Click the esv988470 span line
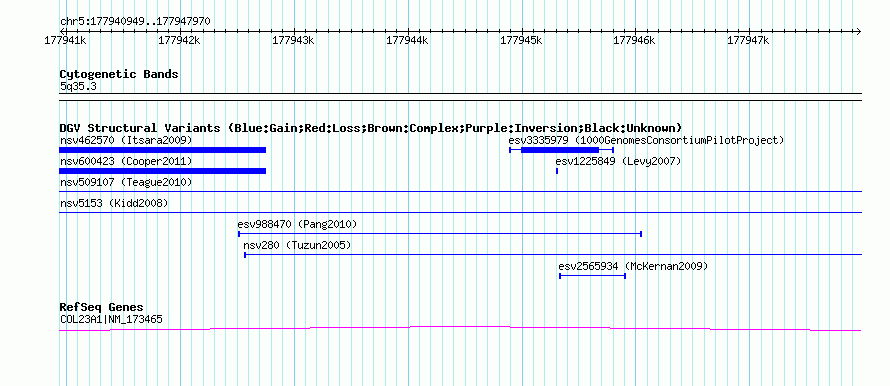890x386 pixels. (x=440, y=233)
